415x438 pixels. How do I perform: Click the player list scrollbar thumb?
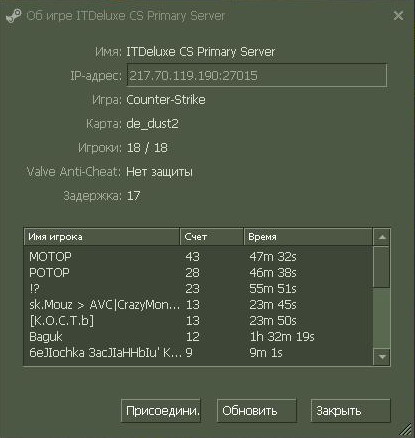(x=381, y=267)
